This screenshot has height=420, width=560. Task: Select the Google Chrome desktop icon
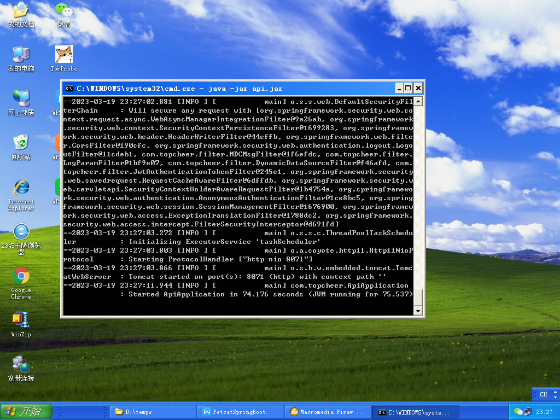point(21,284)
